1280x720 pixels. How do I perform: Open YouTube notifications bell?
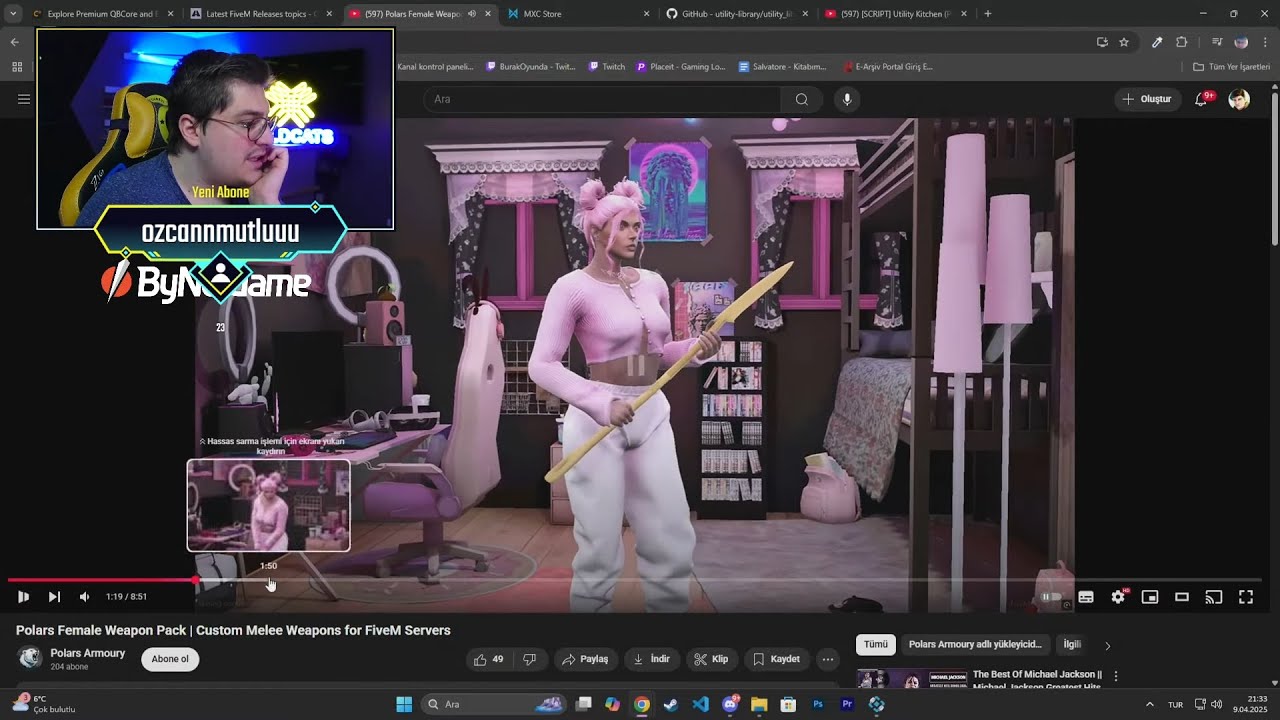click(x=1202, y=99)
